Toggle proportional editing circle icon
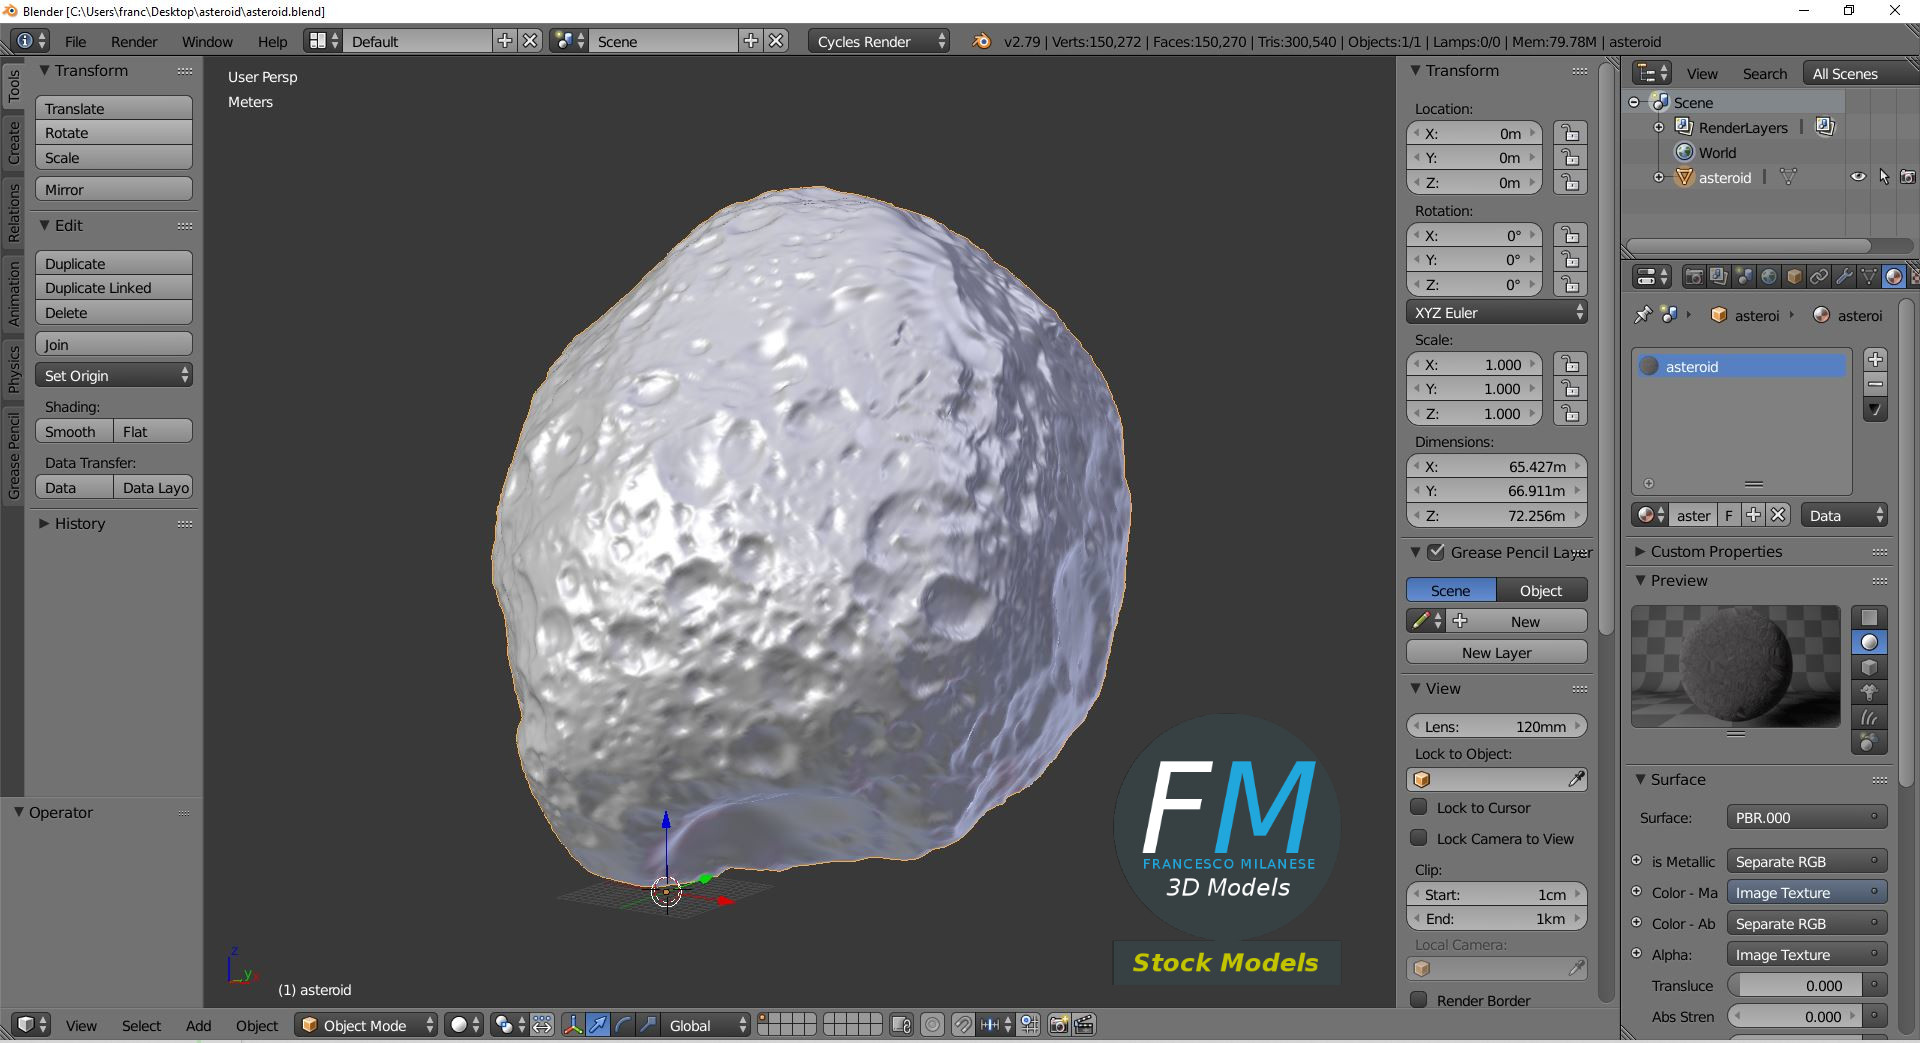Image resolution: width=1920 pixels, height=1043 pixels. [932, 1025]
